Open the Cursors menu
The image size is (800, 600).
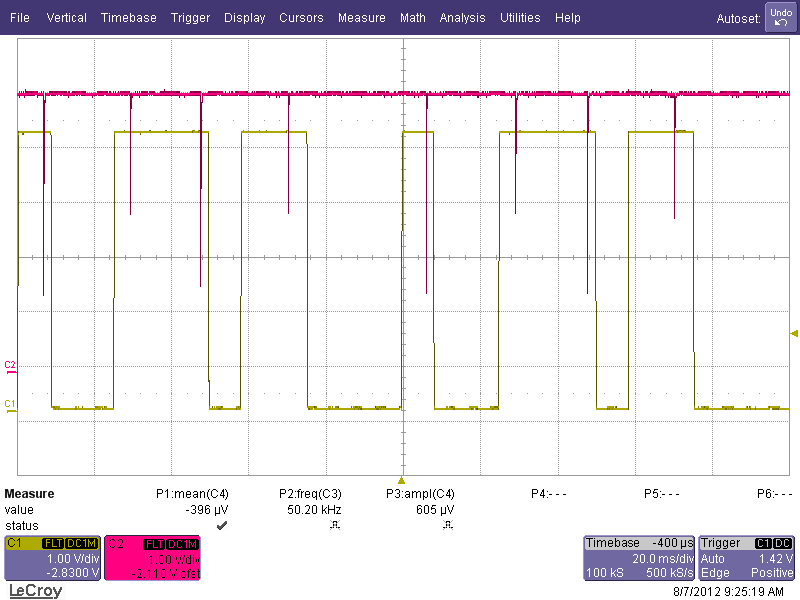(301, 18)
